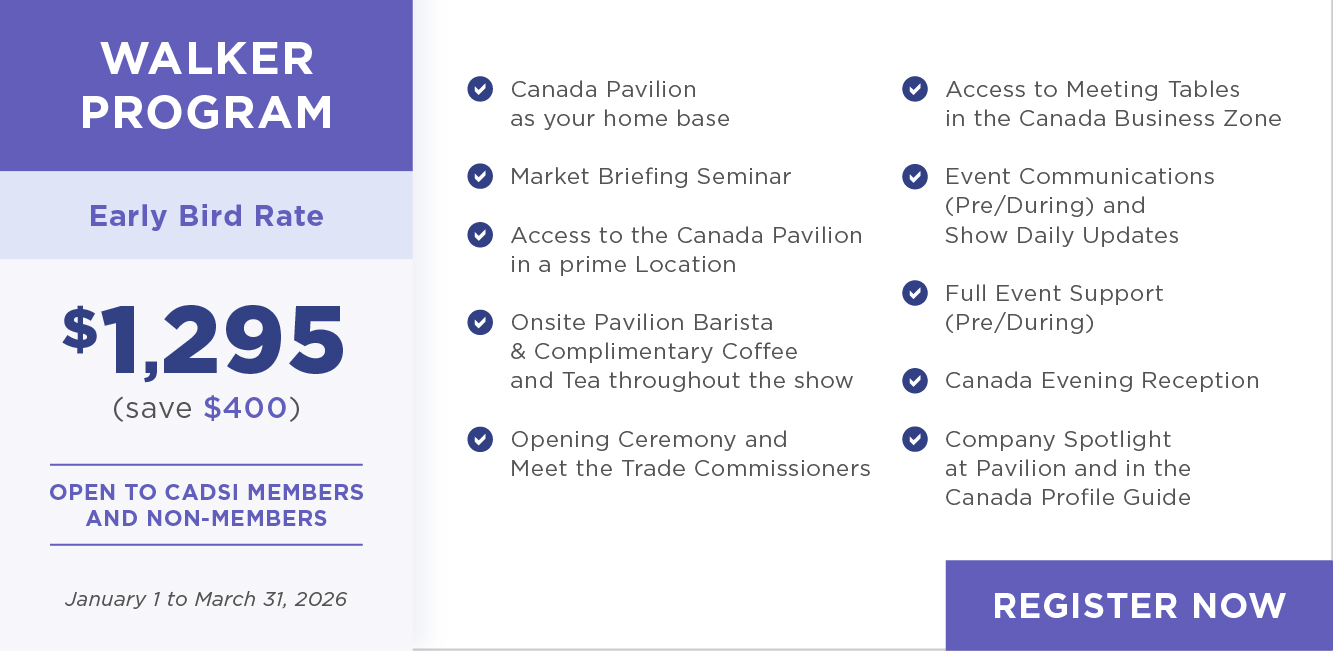Select the Early Bird Rate banner
Screen dimensions: 1333x651
[206, 216]
